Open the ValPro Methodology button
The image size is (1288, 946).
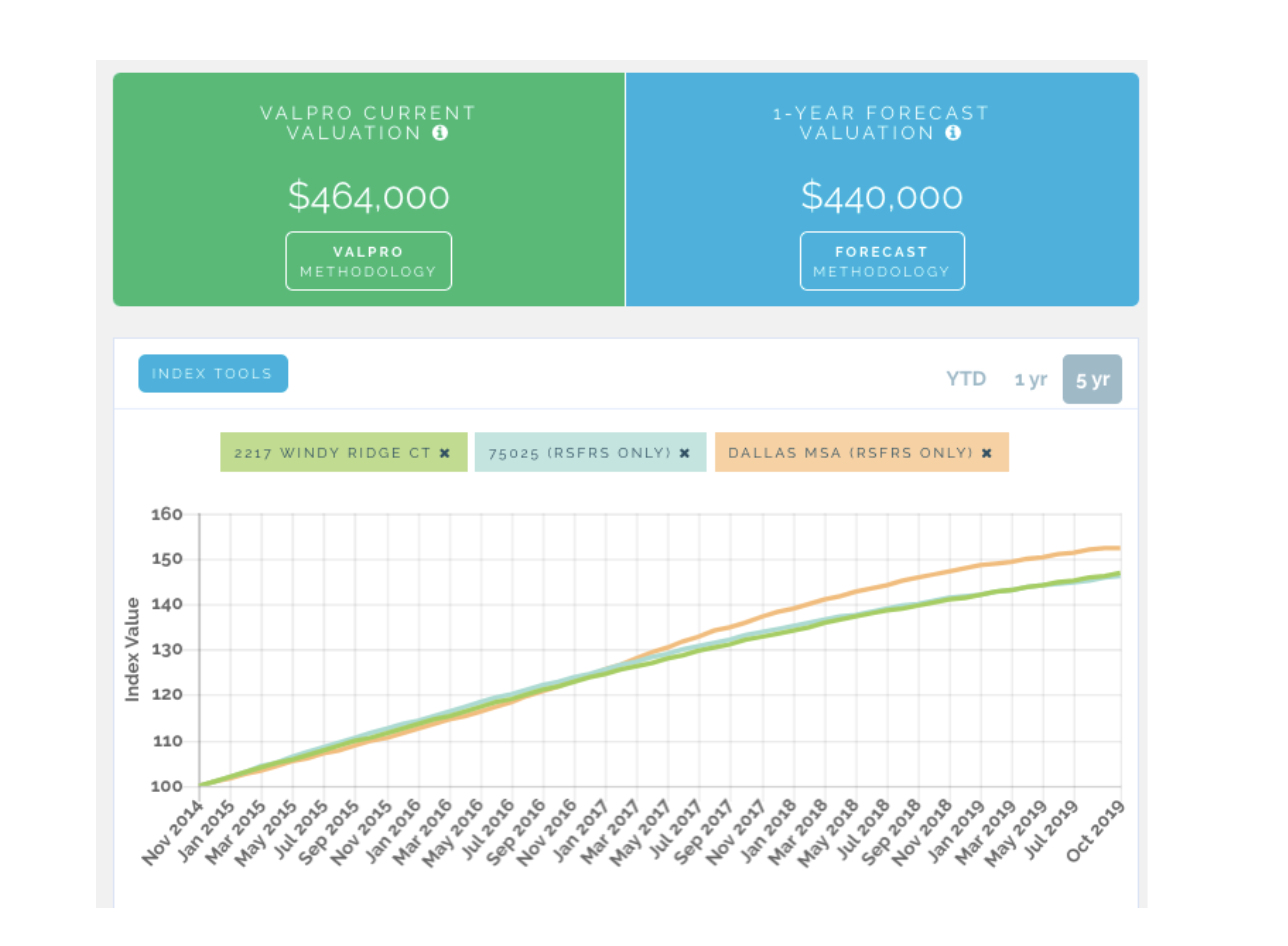tap(368, 261)
